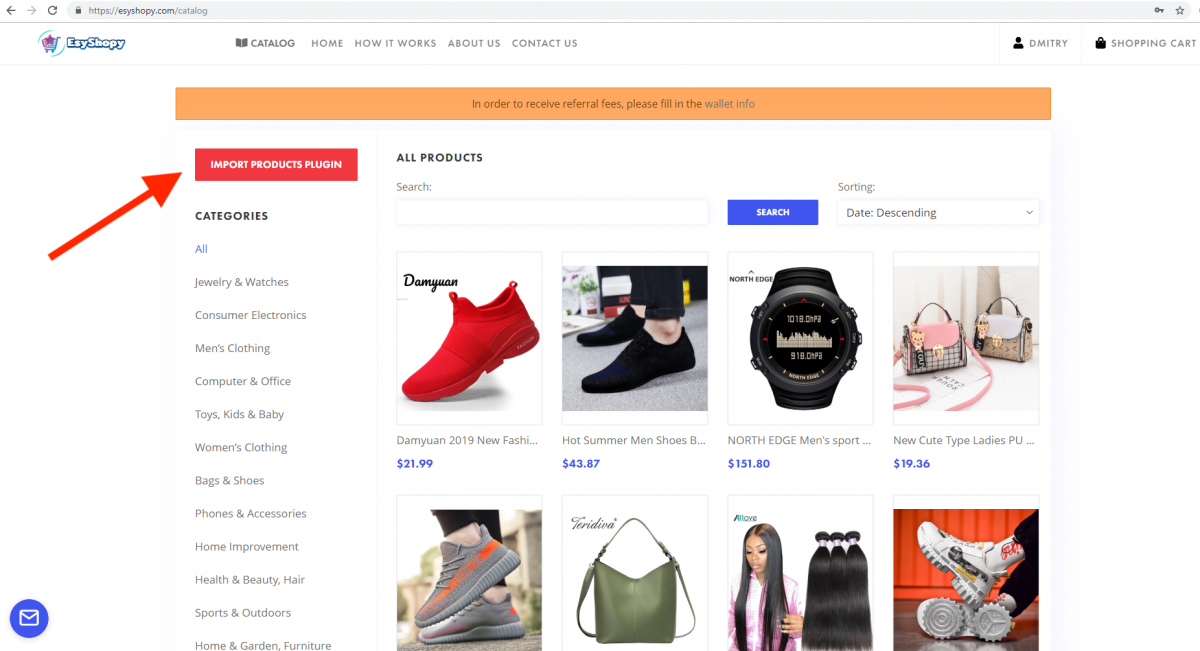This screenshot has height=651, width=1200.
Task: Open the DMITRY user account menu
Action: (x=1040, y=43)
